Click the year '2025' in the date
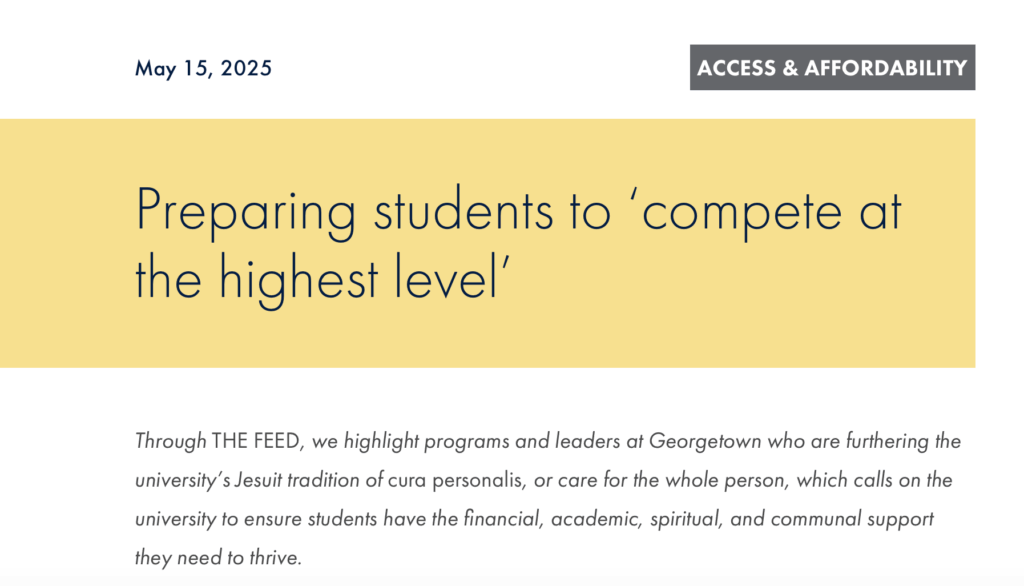Viewport: 1024px width, 586px height. pos(246,69)
